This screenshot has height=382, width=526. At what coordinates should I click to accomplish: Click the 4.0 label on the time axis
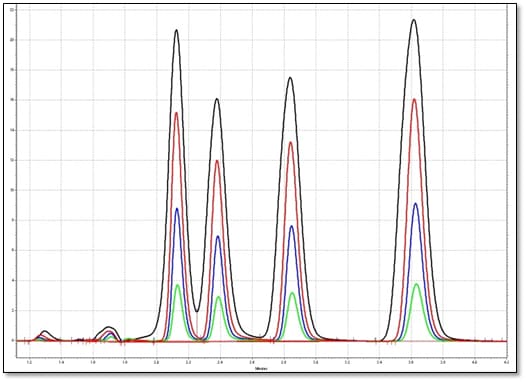(474, 362)
